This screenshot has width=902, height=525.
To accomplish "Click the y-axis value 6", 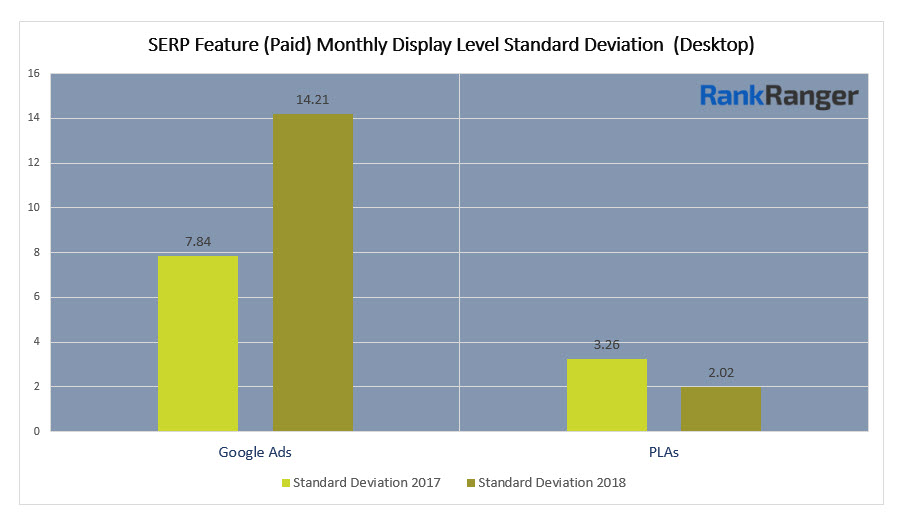I will click(37, 296).
